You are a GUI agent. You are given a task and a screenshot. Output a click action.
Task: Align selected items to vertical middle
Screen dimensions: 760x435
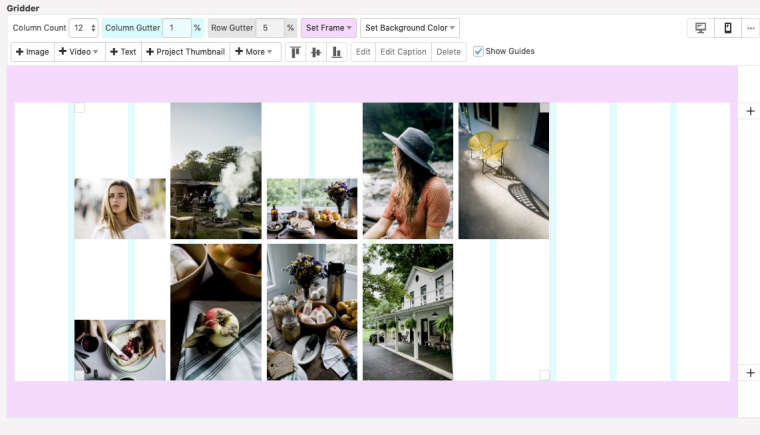[316, 52]
